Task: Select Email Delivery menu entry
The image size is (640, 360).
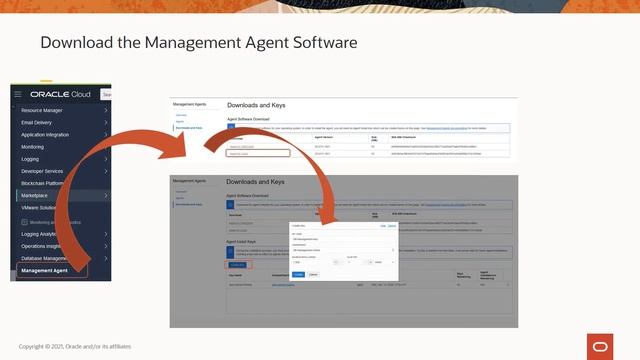Action: (36, 122)
